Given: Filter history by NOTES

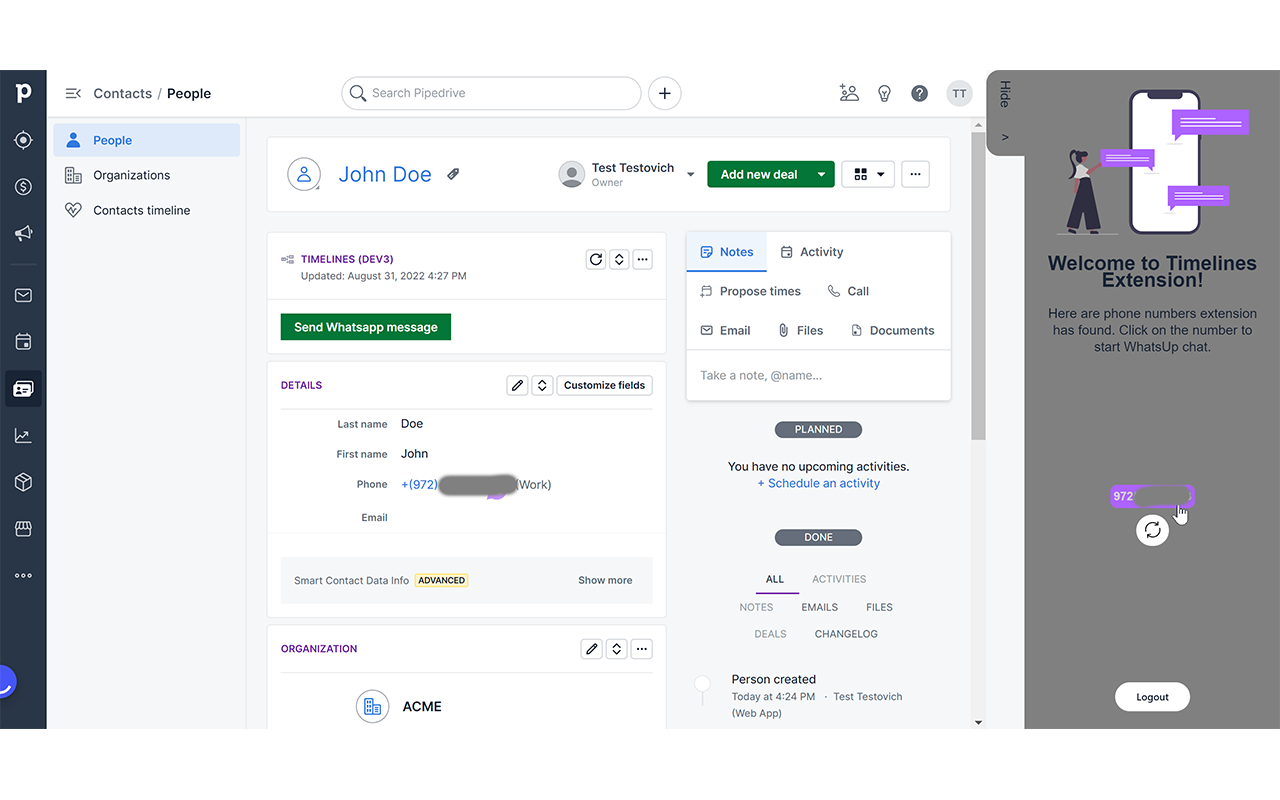Looking at the screenshot, I should click(x=756, y=607).
